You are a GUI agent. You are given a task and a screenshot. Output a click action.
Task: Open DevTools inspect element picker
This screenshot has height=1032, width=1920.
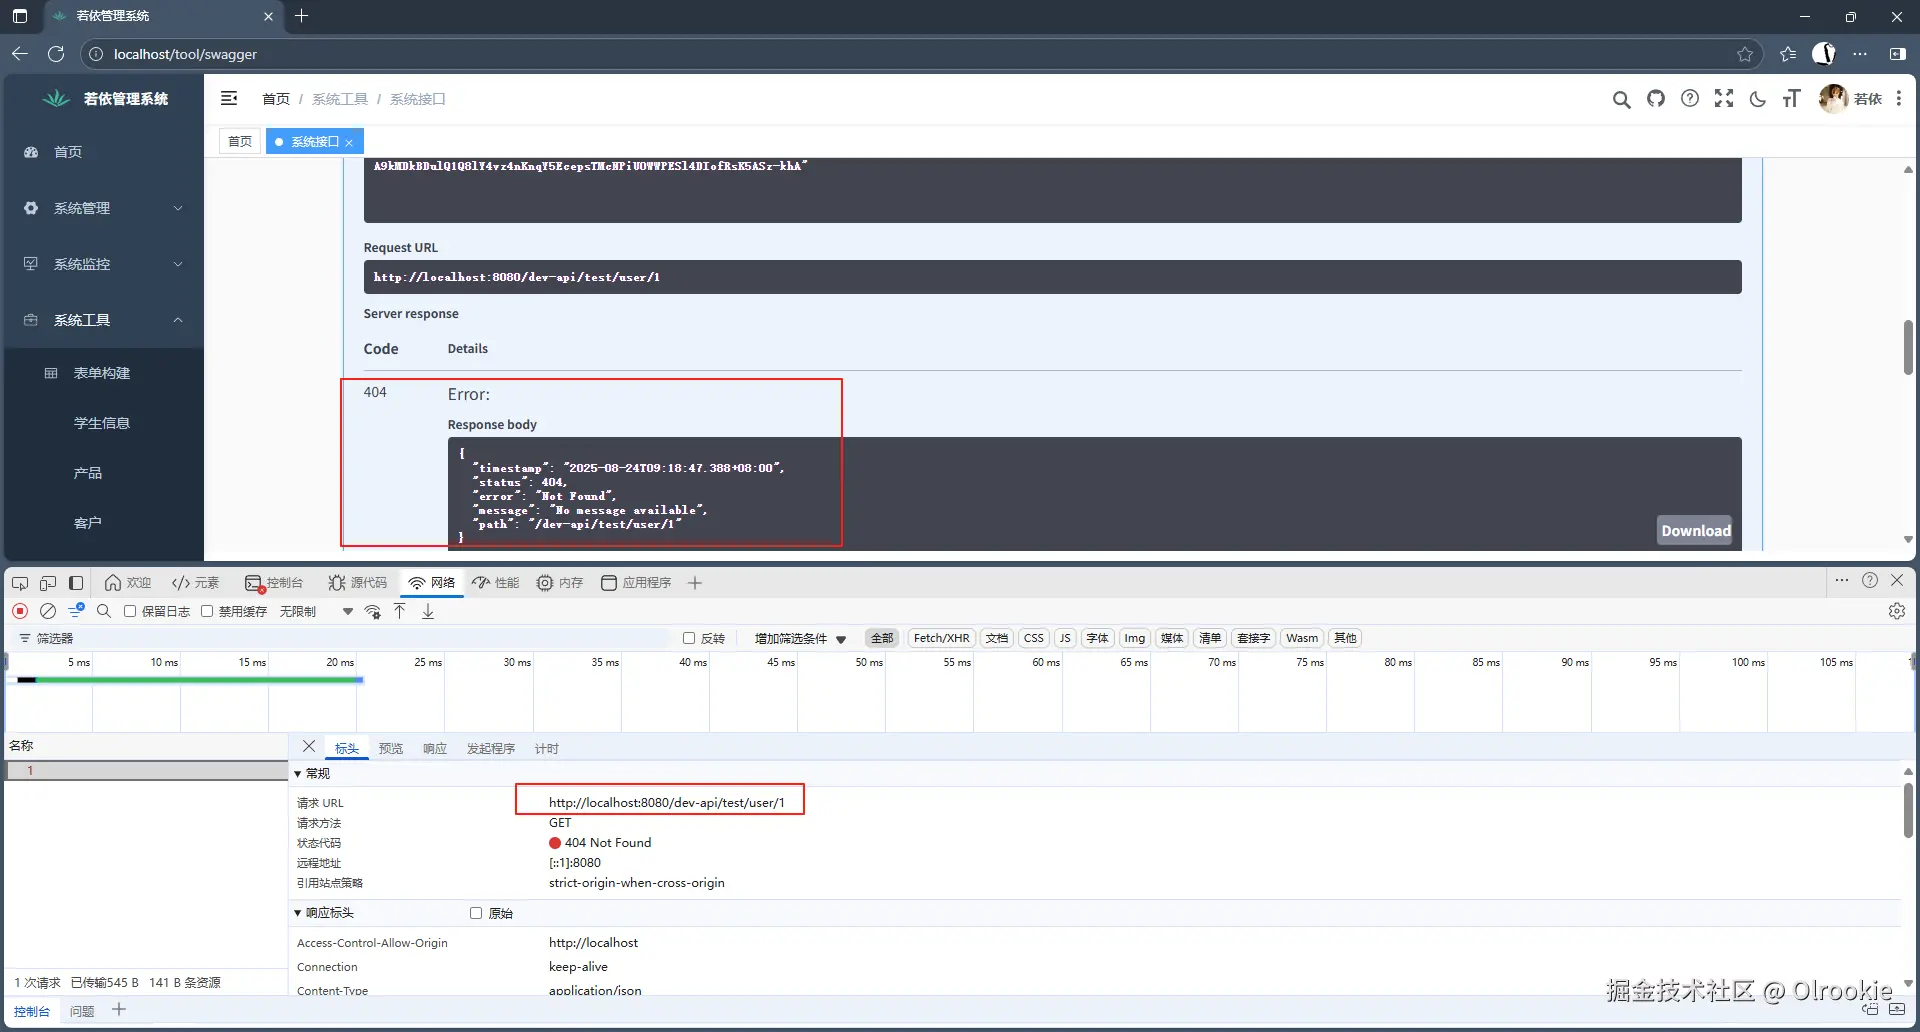point(20,583)
